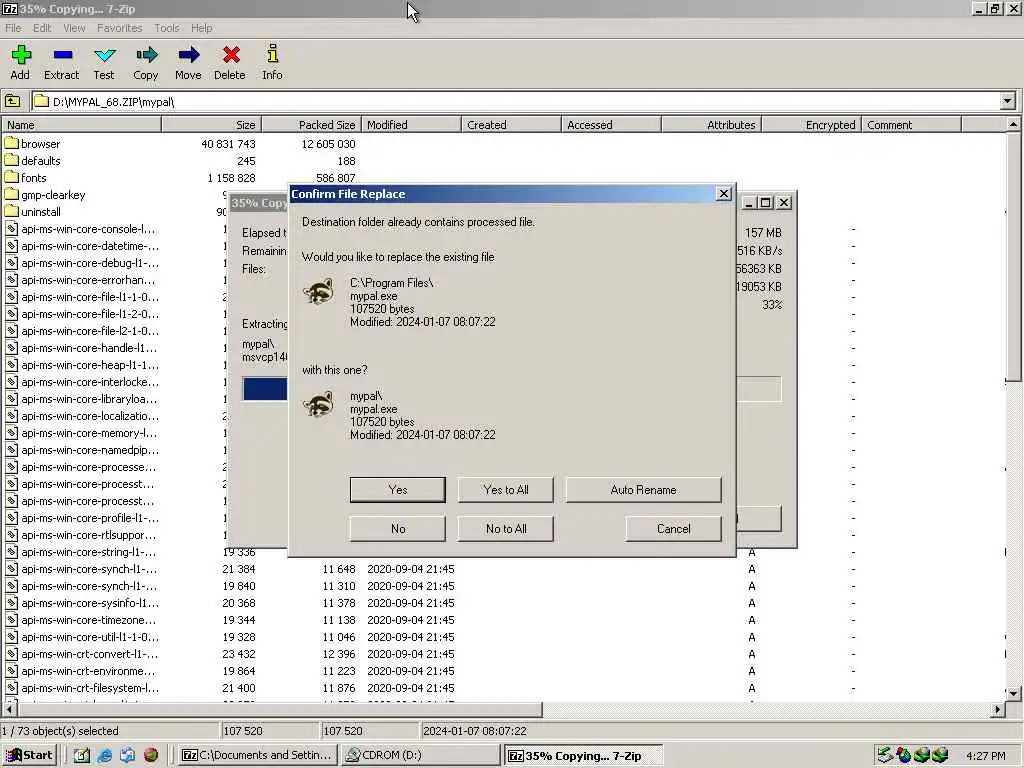The width and height of the screenshot is (1024, 768).
Task: Open the Favorites menu
Action: point(120,28)
